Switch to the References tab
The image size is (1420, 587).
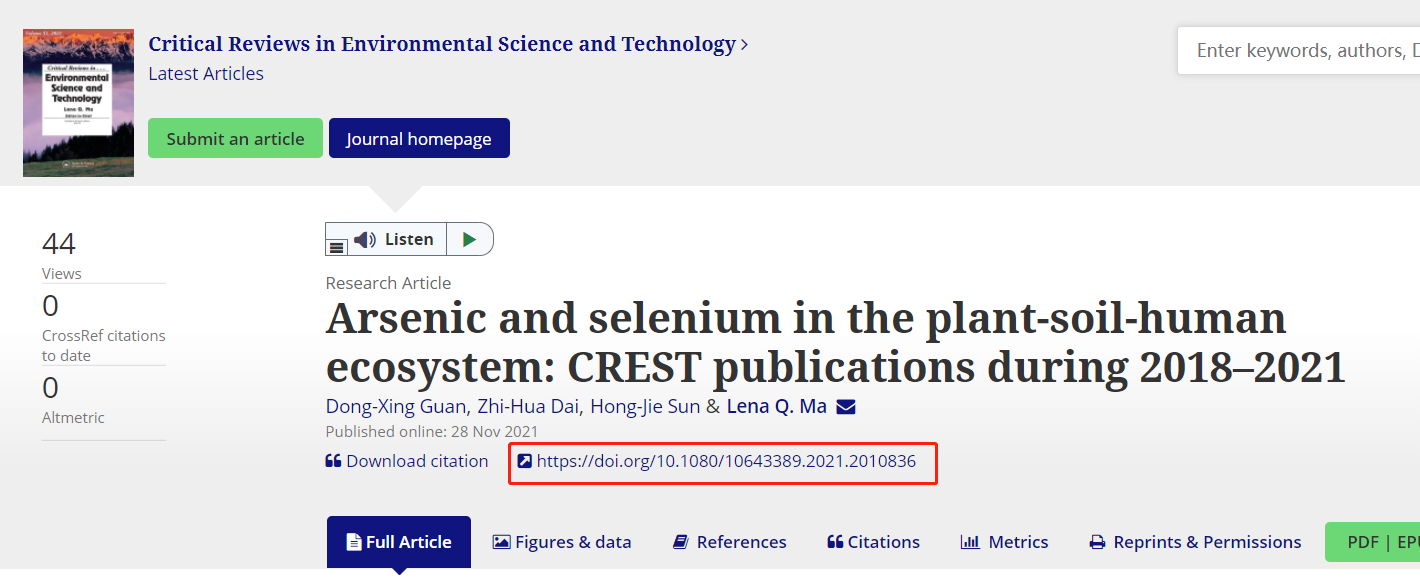[x=730, y=542]
